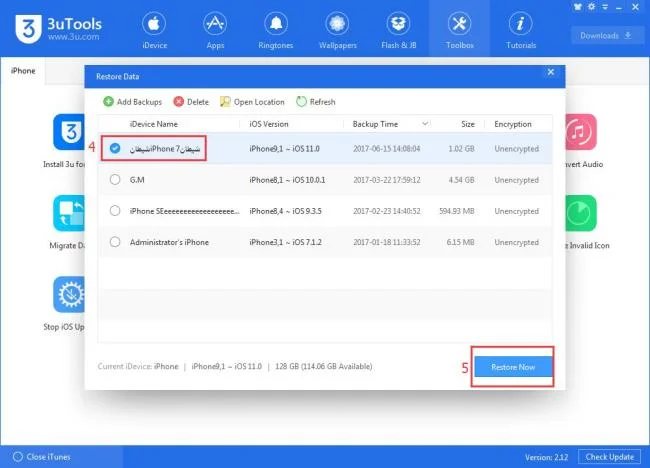Click the 'G.M' device name
This screenshot has height=468, width=650.
(x=137, y=180)
